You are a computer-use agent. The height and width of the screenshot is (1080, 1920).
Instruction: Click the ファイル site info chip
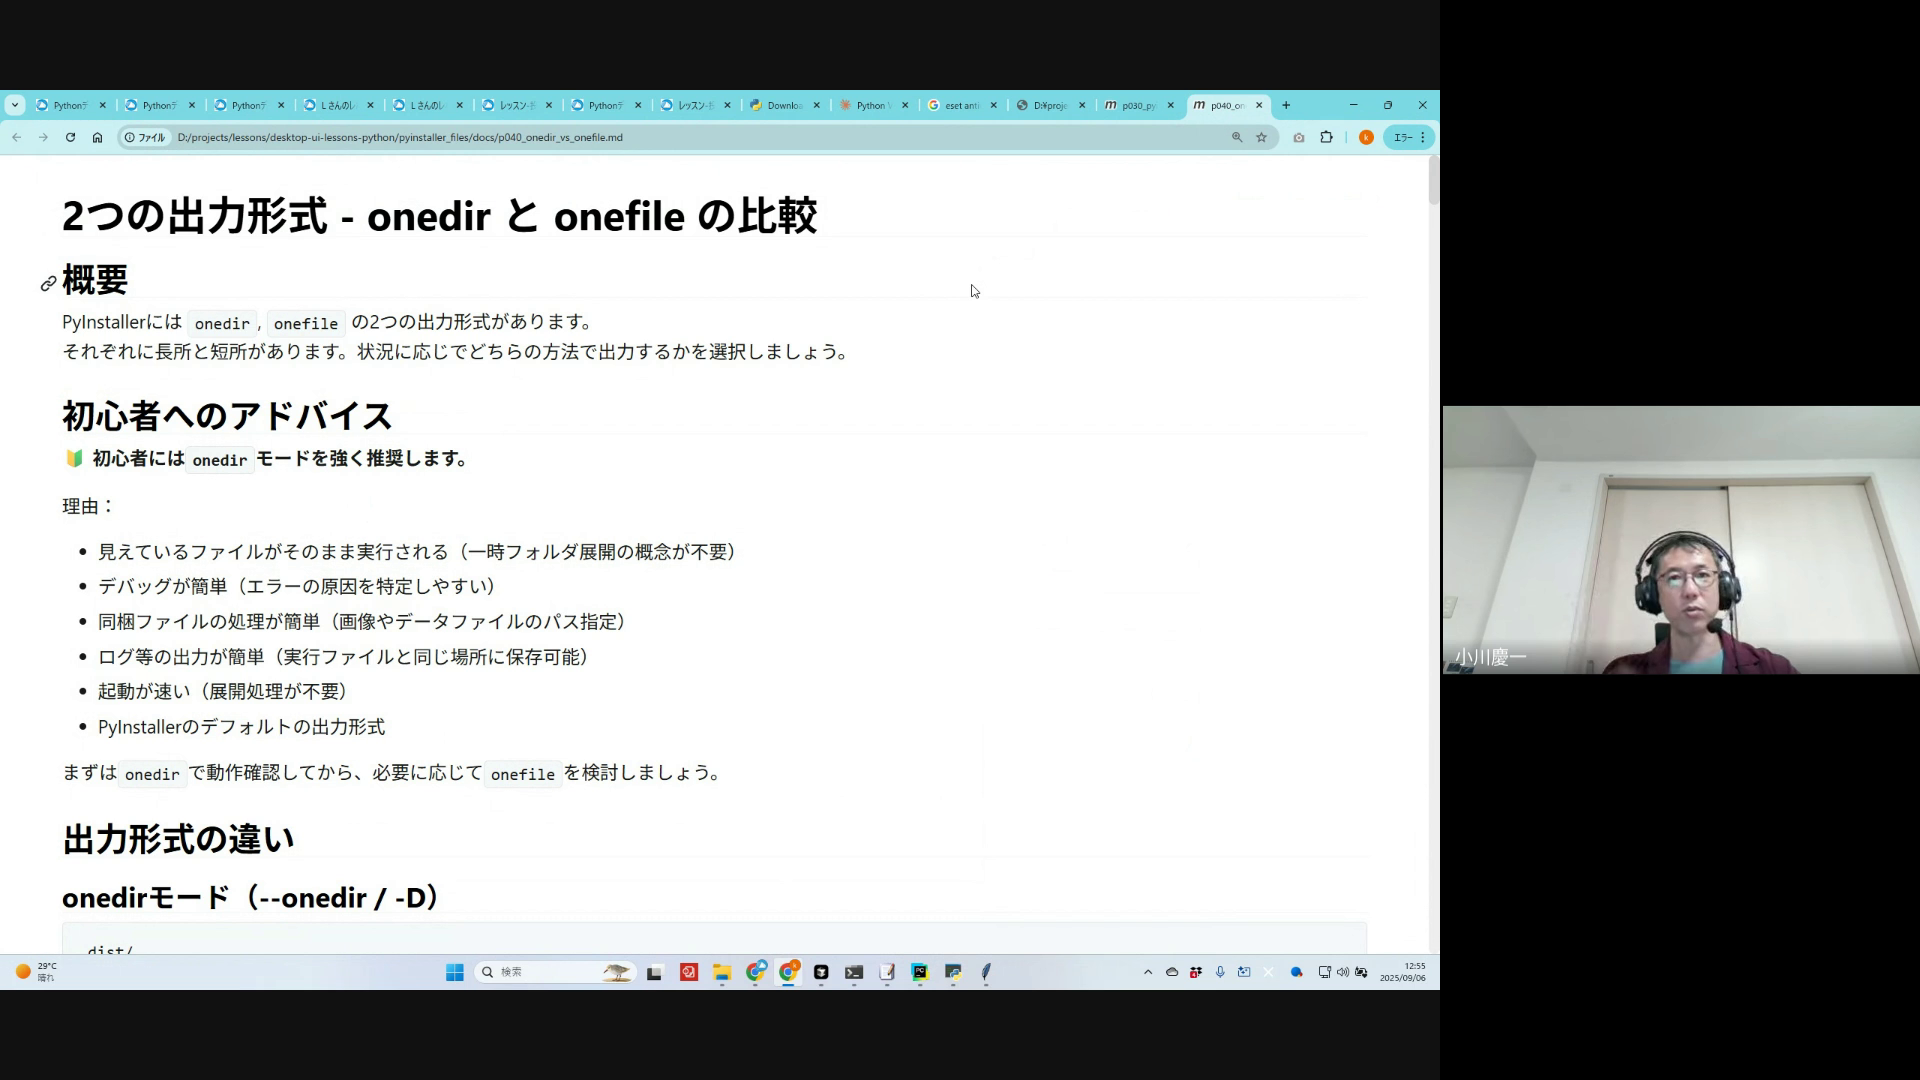pos(145,137)
